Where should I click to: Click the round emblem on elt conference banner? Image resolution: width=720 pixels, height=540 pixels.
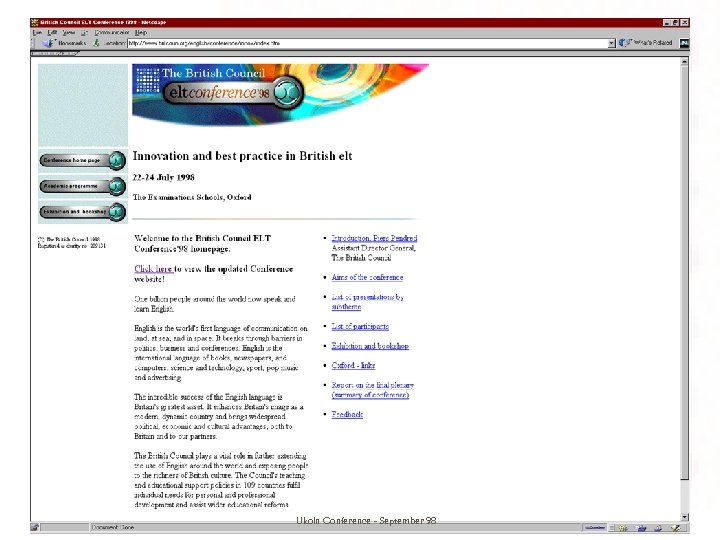click(288, 92)
